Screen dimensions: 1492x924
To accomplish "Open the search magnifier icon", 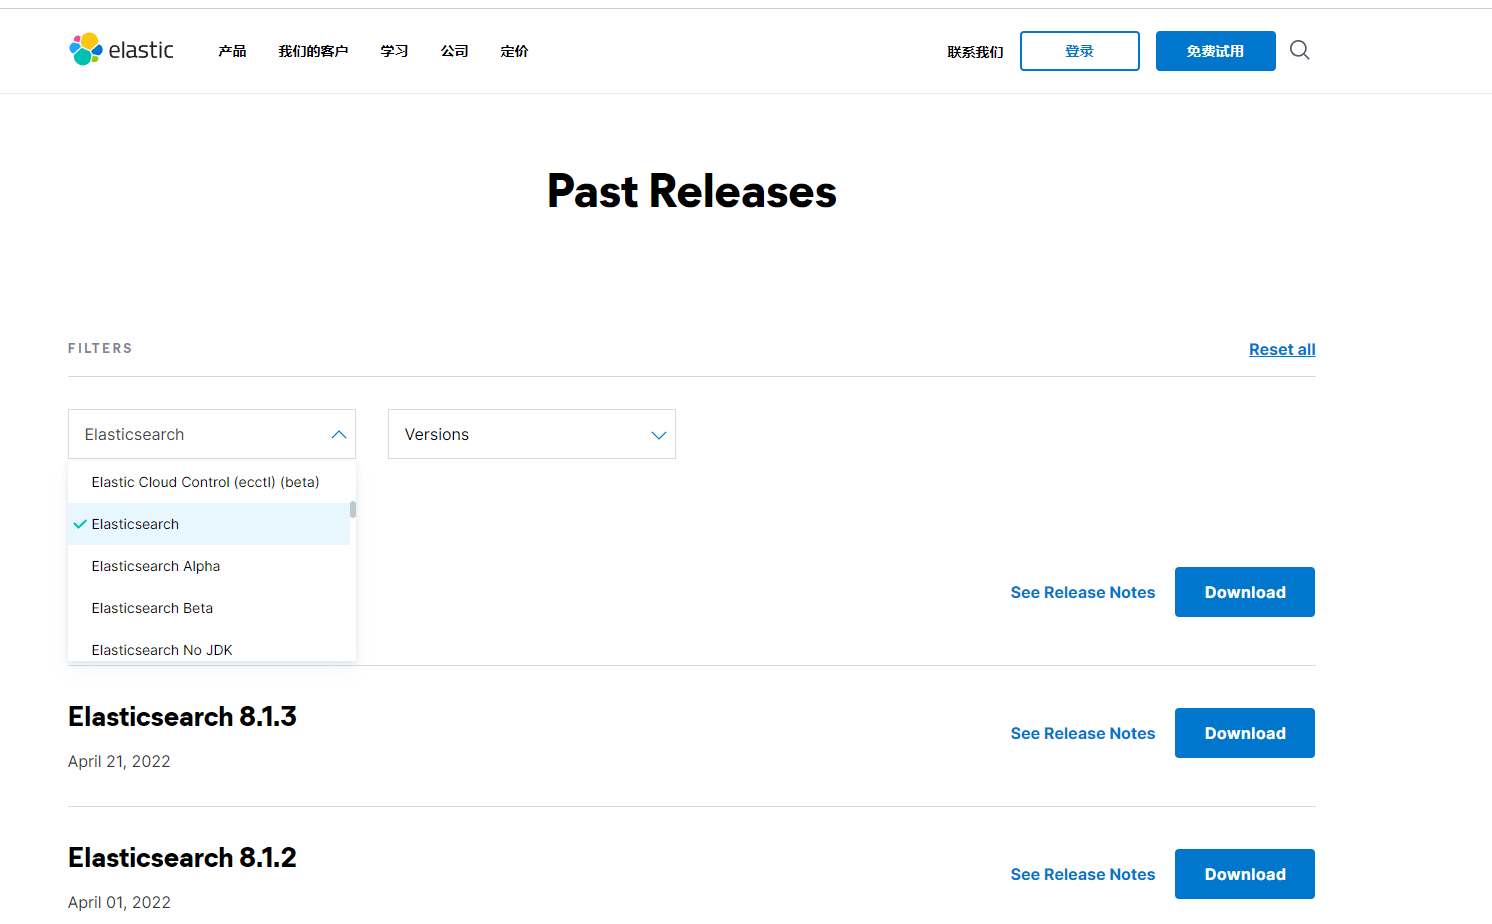I will (1299, 50).
